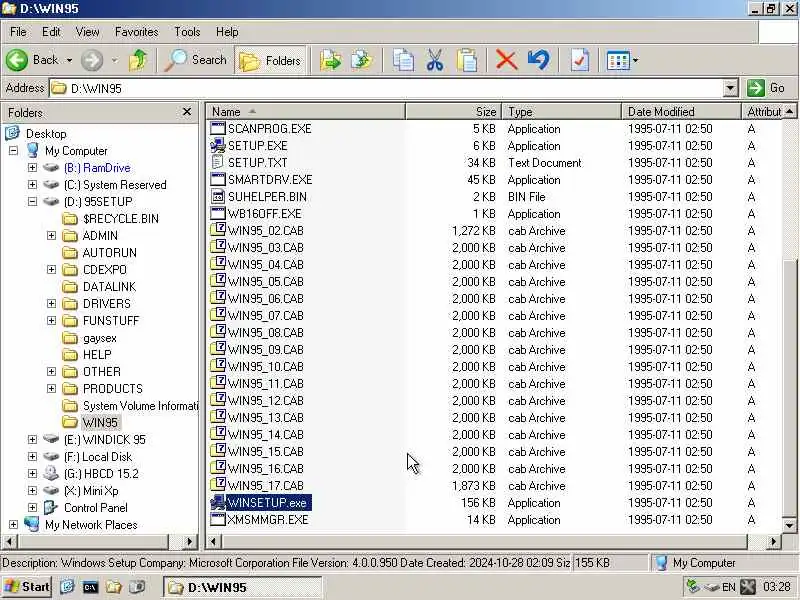Click the file list scroll-down arrow
800x600 pixels.
[789, 525]
